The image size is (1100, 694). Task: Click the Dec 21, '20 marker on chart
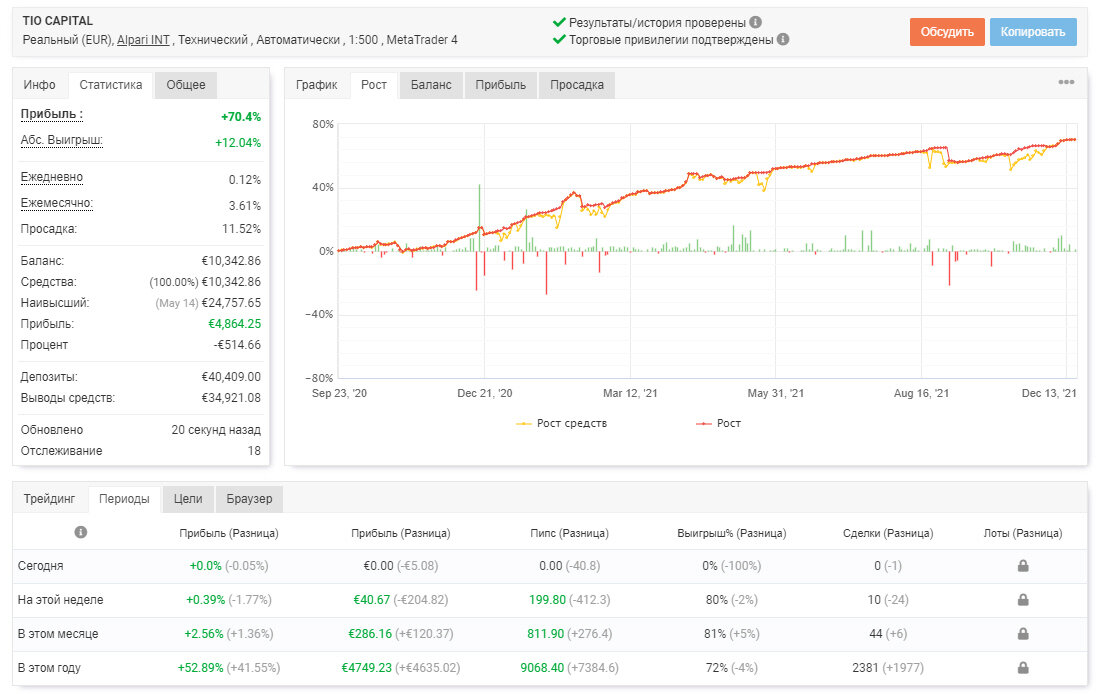[x=485, y=393]
